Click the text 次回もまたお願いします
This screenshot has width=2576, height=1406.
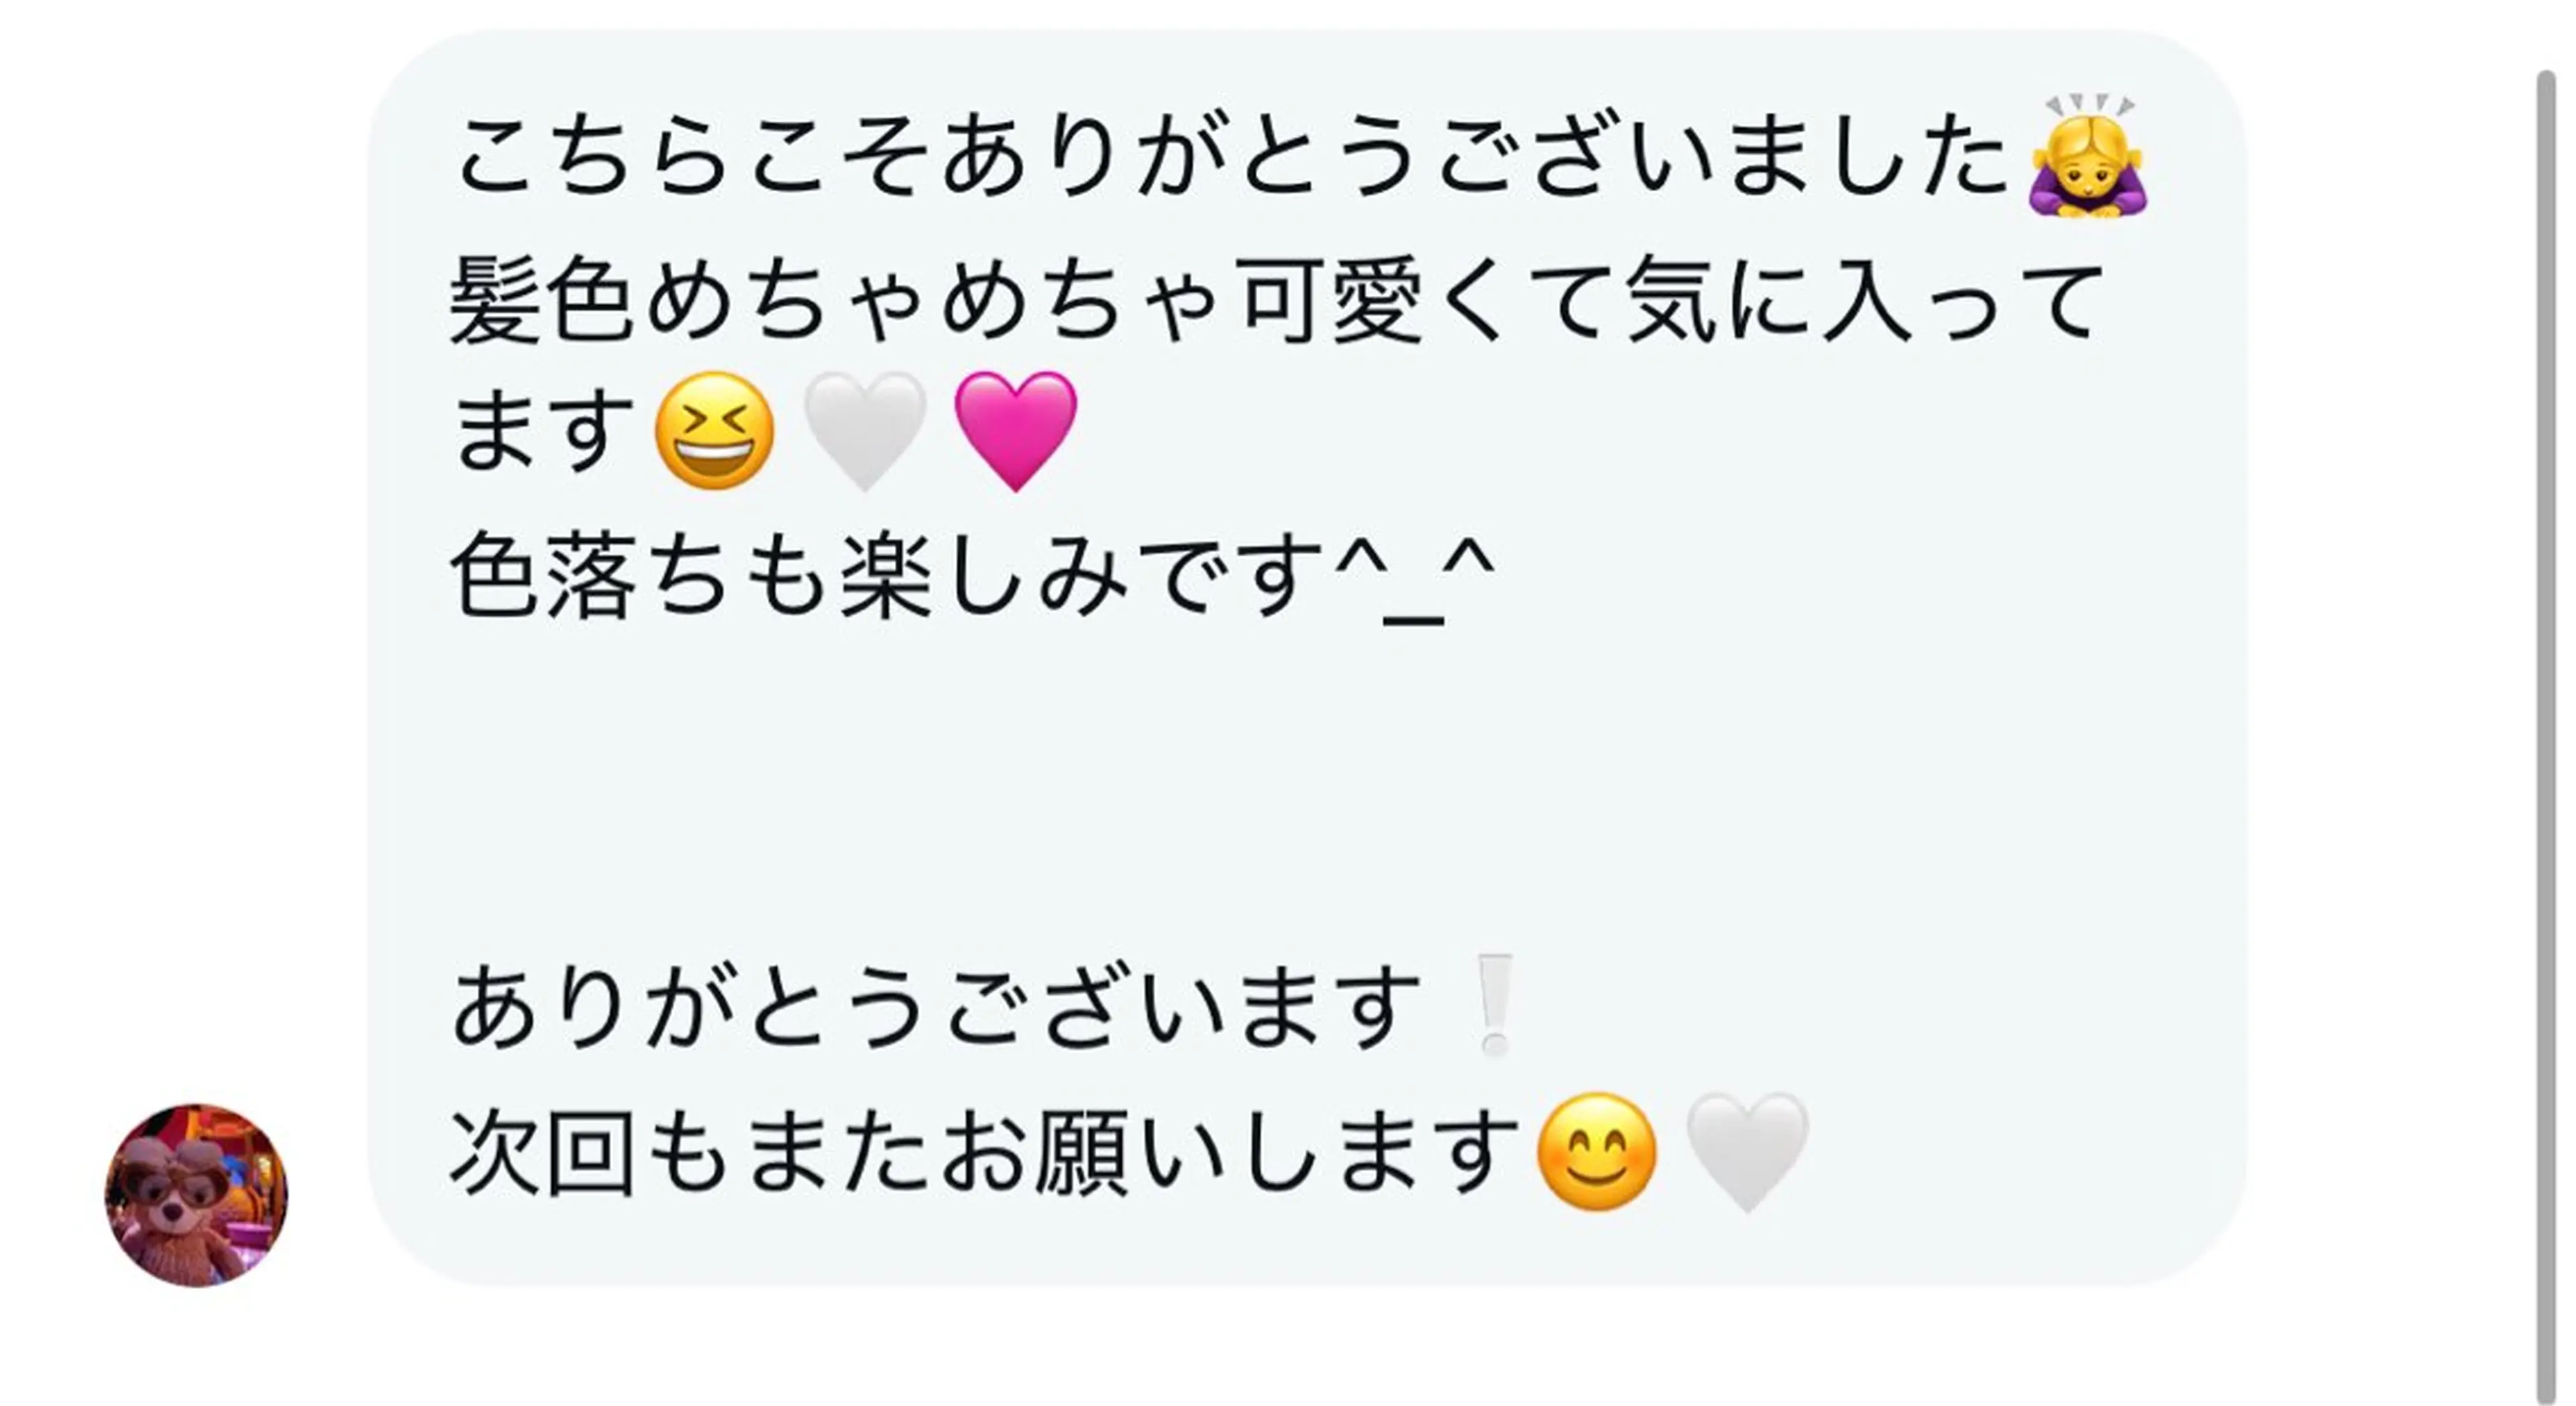pos(985,1152)
